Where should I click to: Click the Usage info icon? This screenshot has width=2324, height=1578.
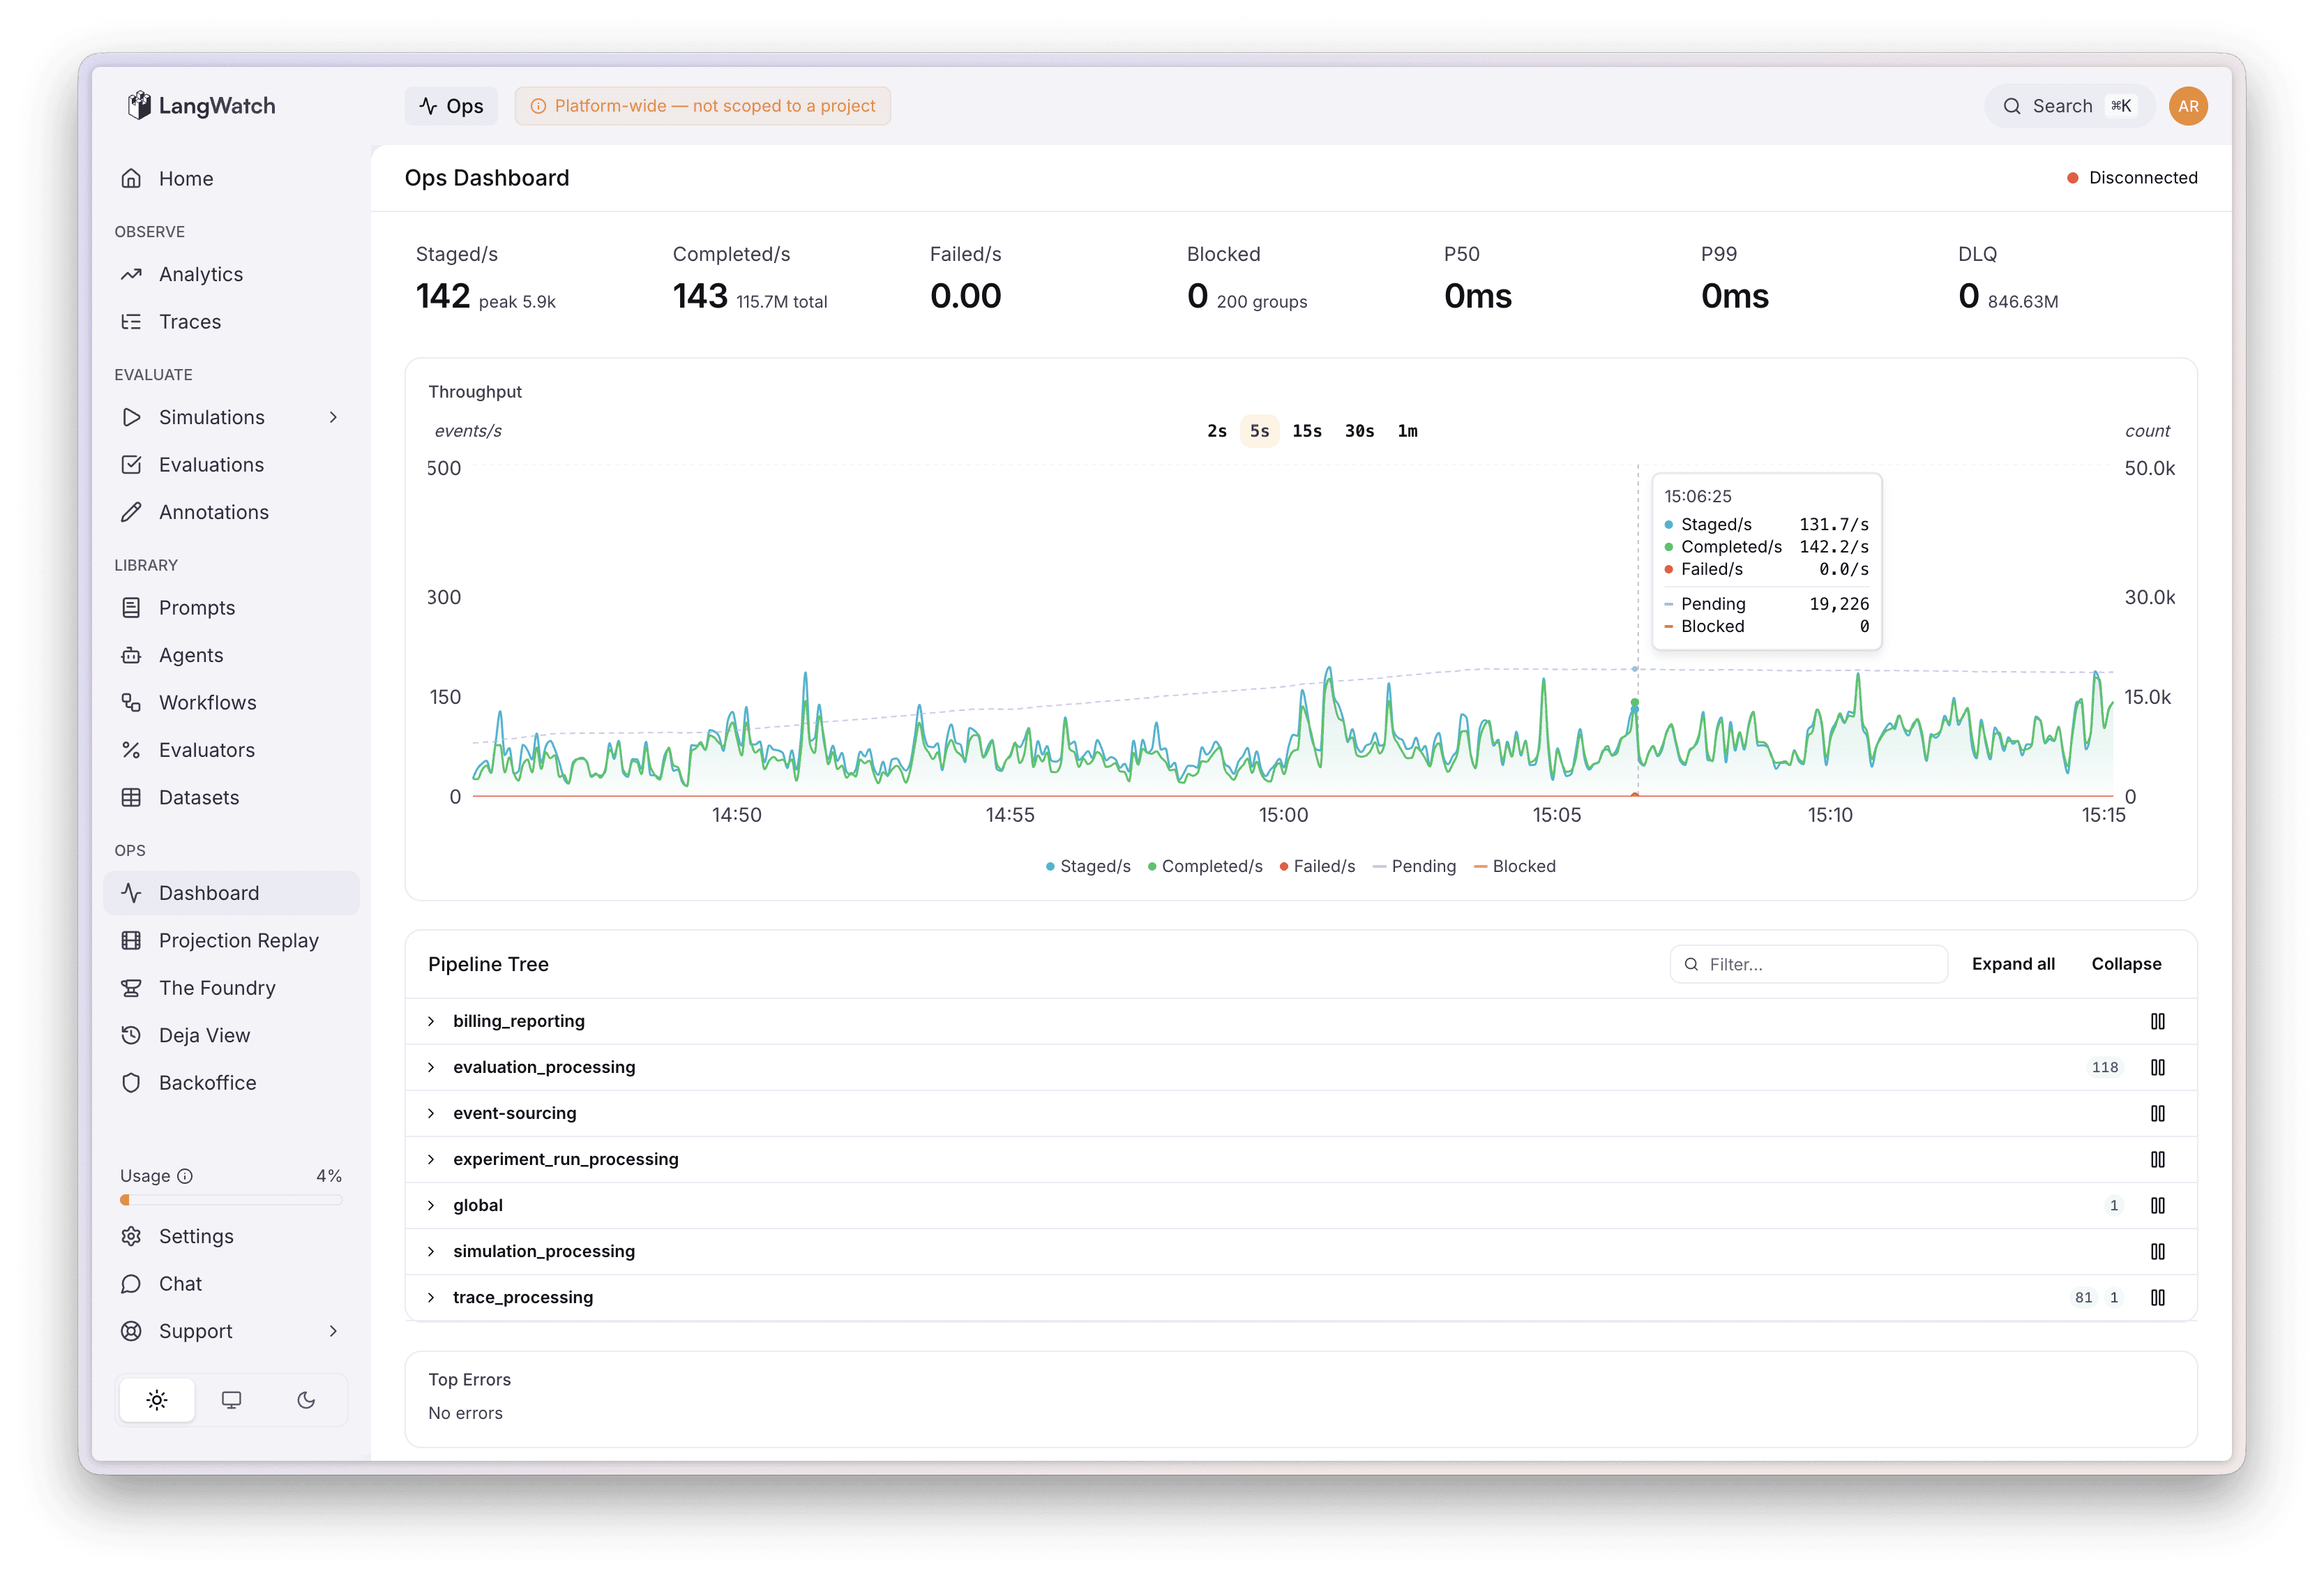(185, 1176)
